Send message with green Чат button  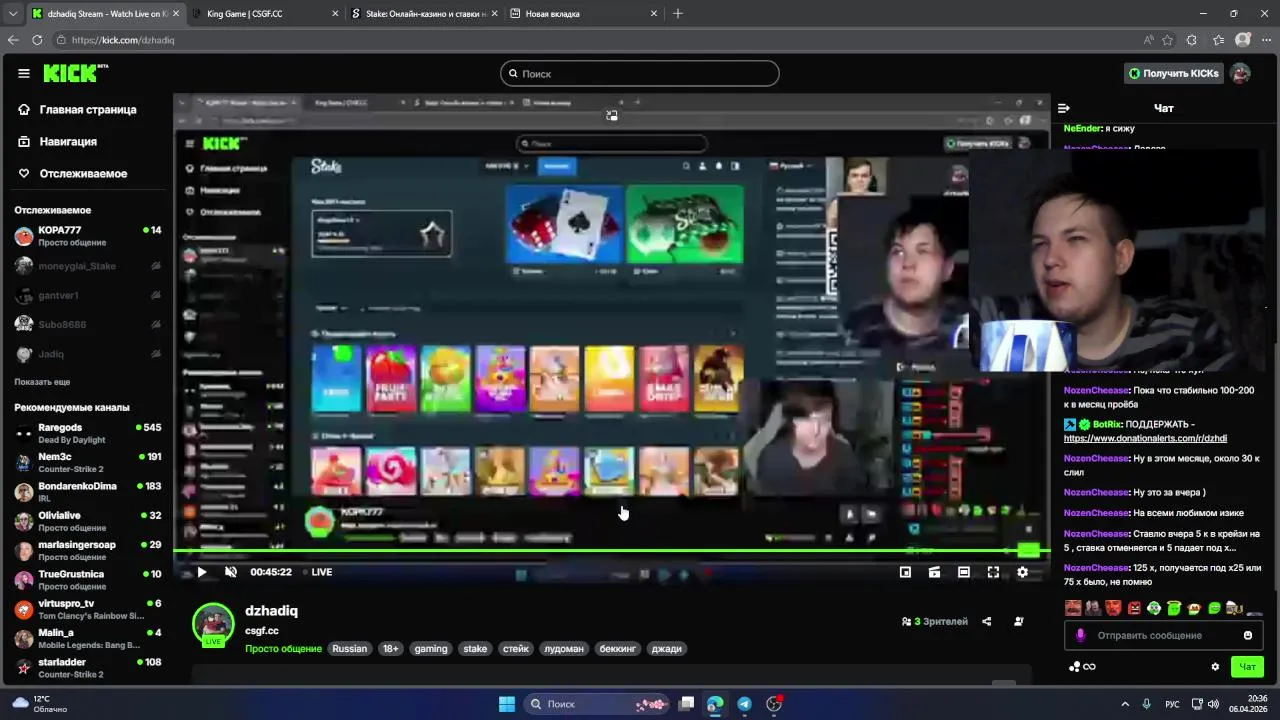(x=1247, y=667)
